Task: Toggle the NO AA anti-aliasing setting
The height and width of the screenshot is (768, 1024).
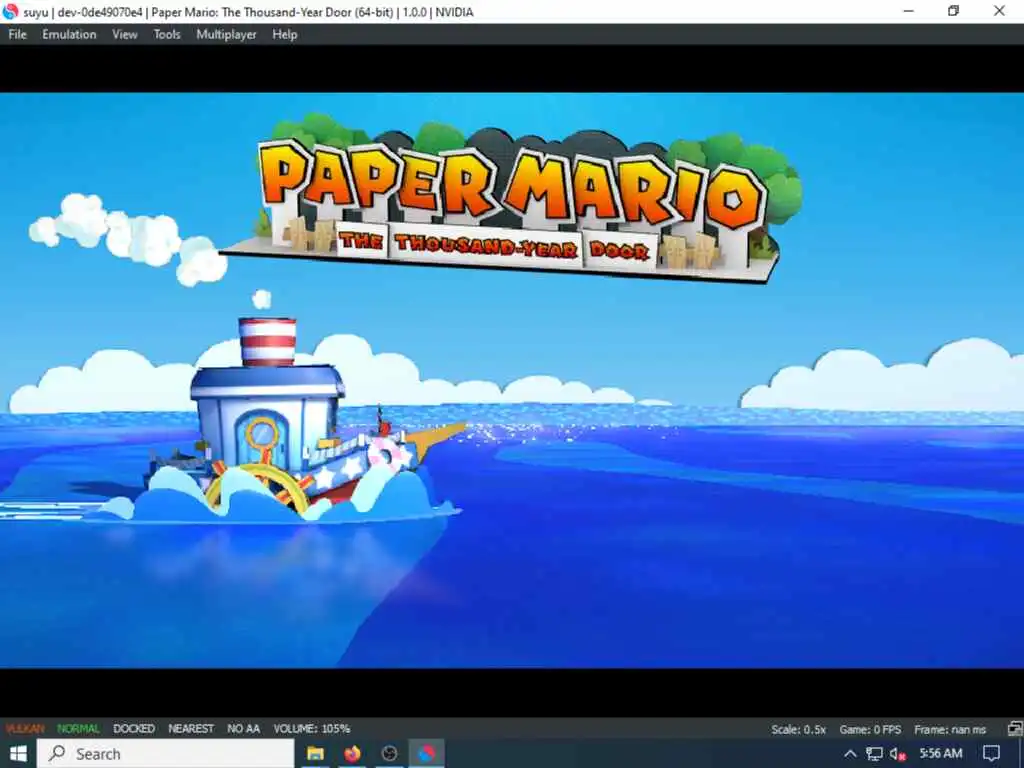Action: pyautogui.click(x=244, y=729)
